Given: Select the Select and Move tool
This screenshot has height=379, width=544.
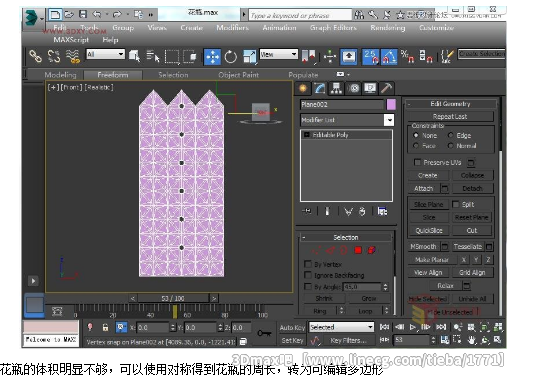Looking at the screenshot, I should (x=212, y=57).
